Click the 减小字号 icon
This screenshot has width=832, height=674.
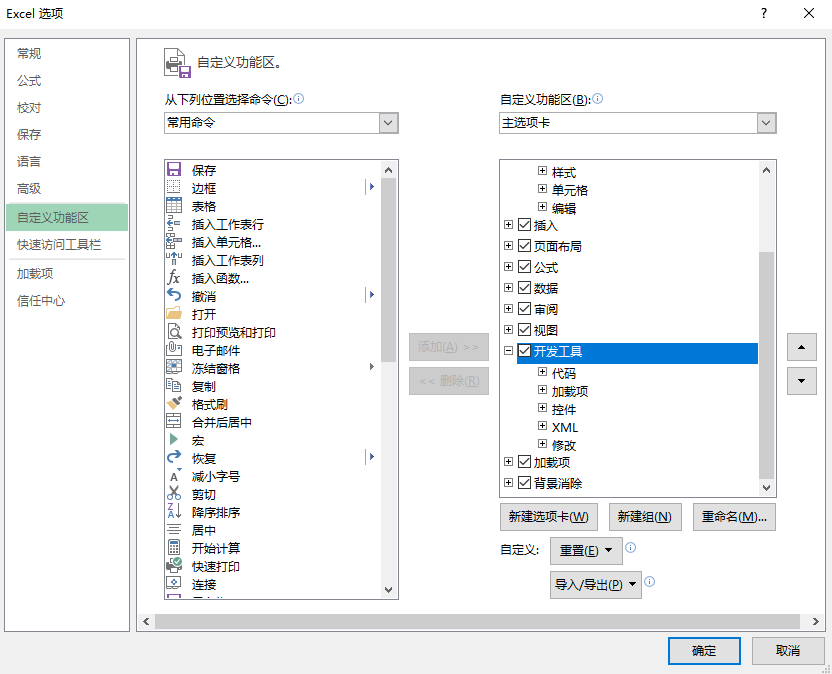[174, 476]
